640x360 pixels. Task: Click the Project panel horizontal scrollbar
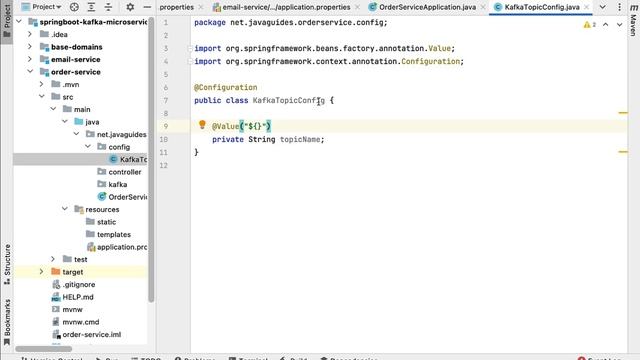point(44,349)
